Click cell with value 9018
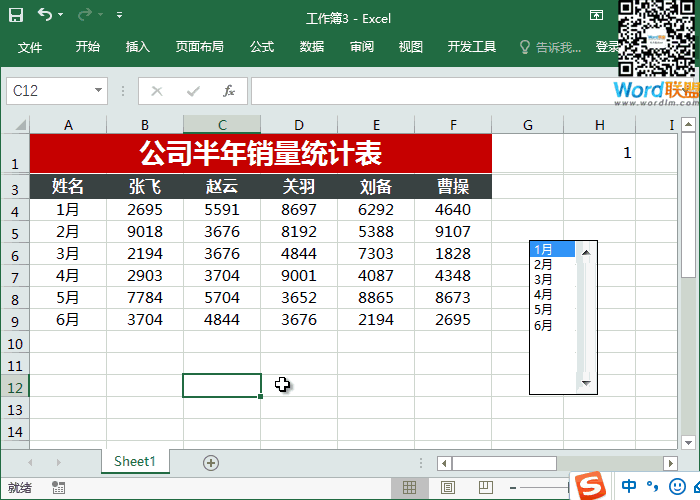700x500 pixels. pyautogui.click(x=145, y=232)
